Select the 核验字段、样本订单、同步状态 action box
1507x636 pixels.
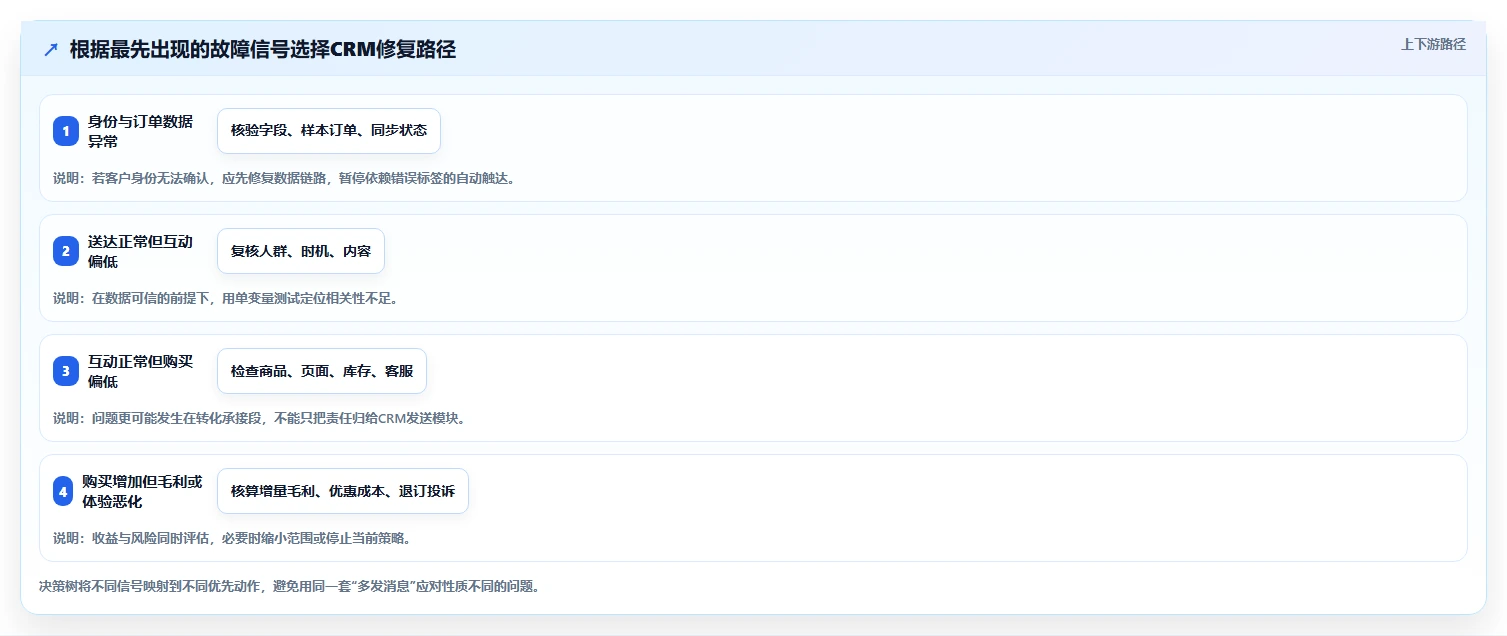click(x=329, y=131)
